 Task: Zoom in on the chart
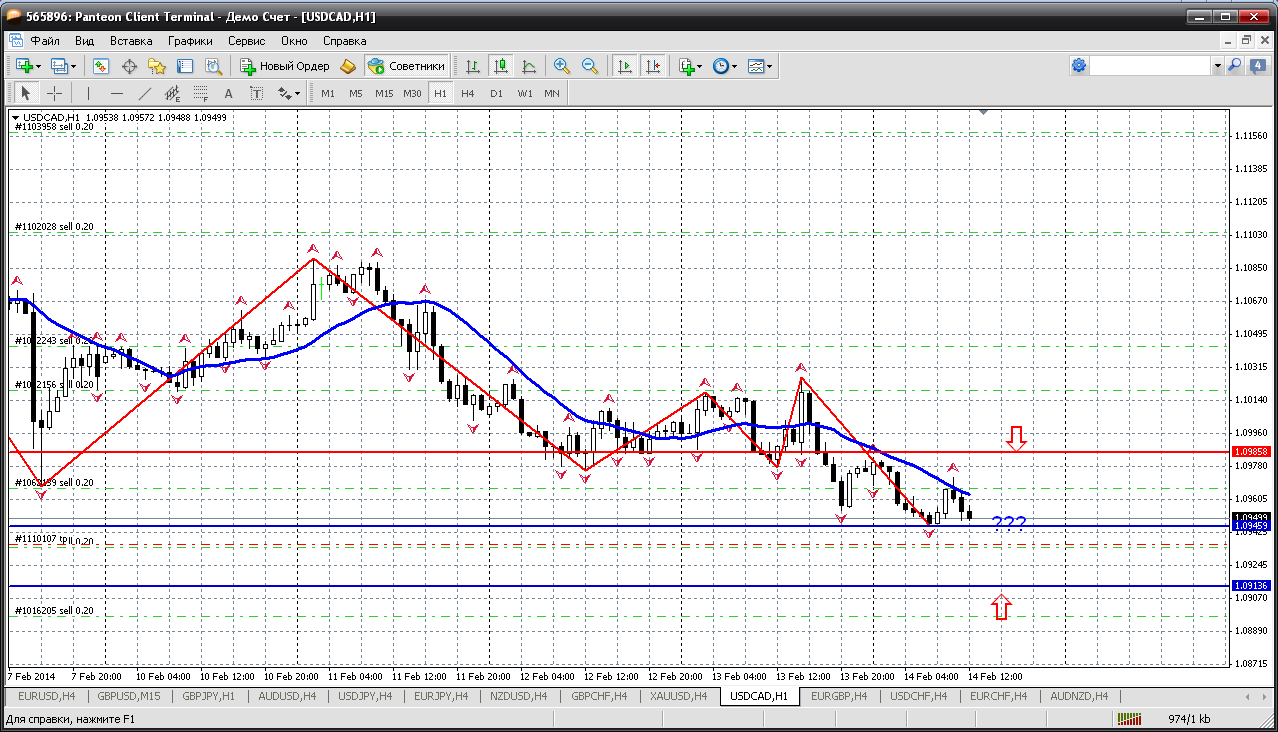coord(562,66)
